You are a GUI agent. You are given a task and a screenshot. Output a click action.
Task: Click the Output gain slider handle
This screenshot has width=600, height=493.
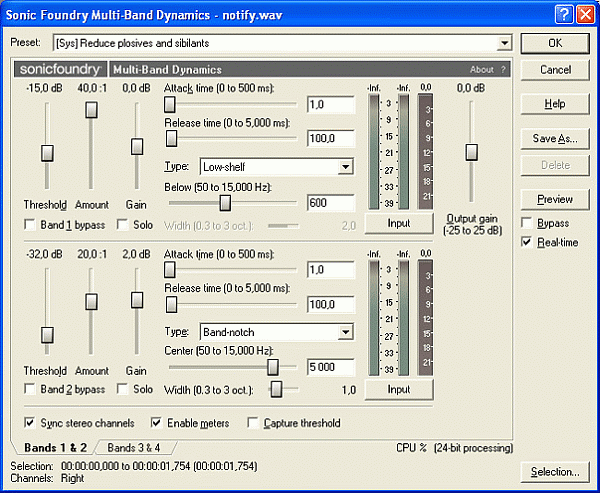click(471, 152)
